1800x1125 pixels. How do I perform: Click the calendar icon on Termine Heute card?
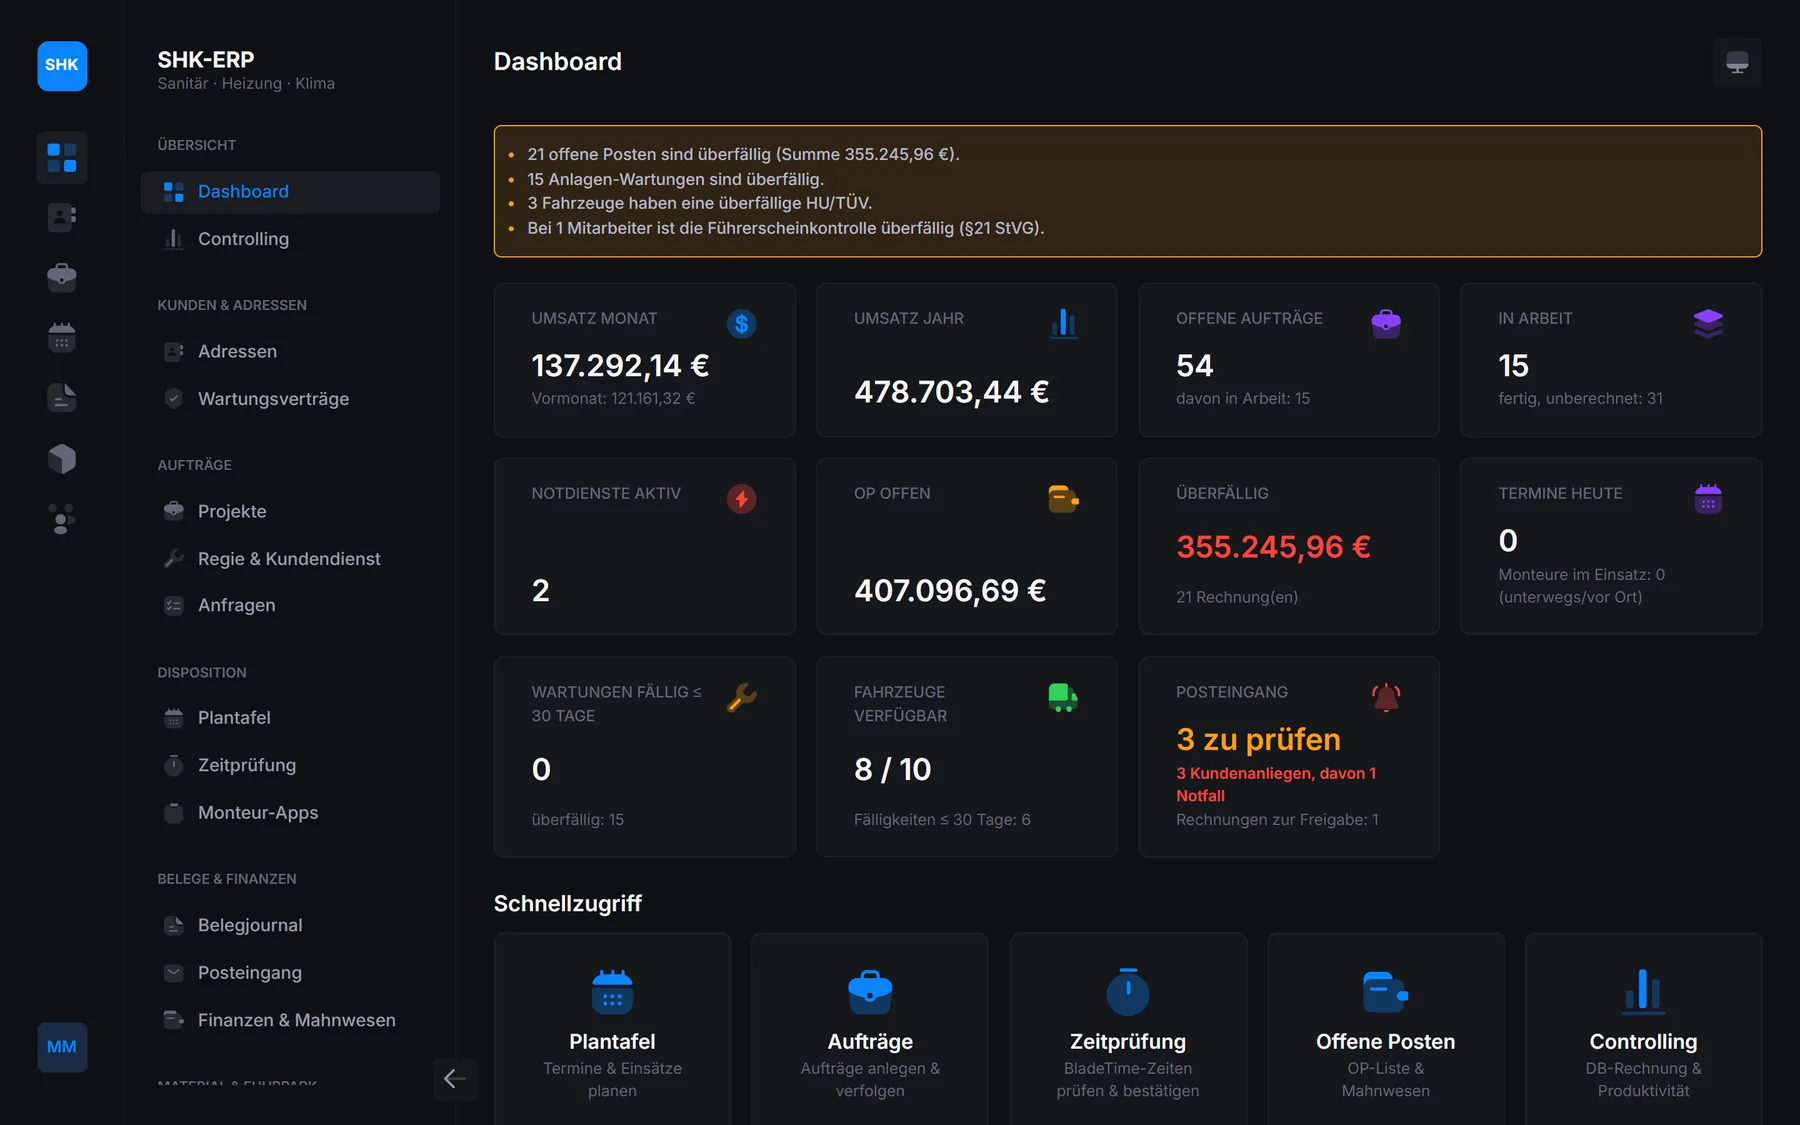pos(1708,499)
